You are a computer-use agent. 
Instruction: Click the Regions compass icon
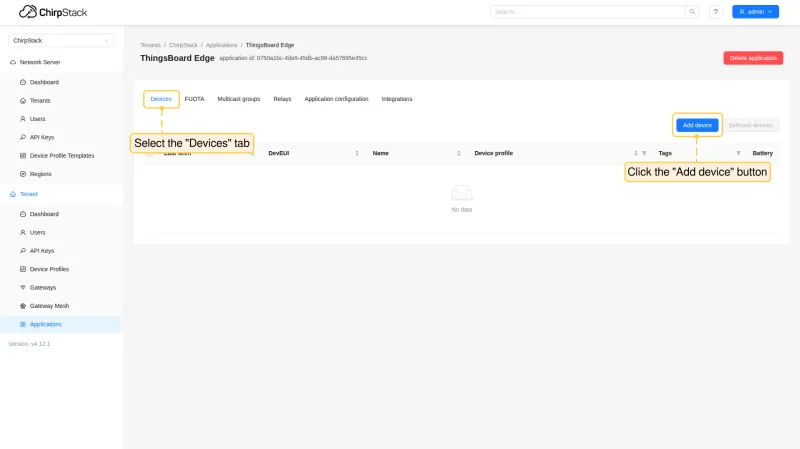(23, 174)
